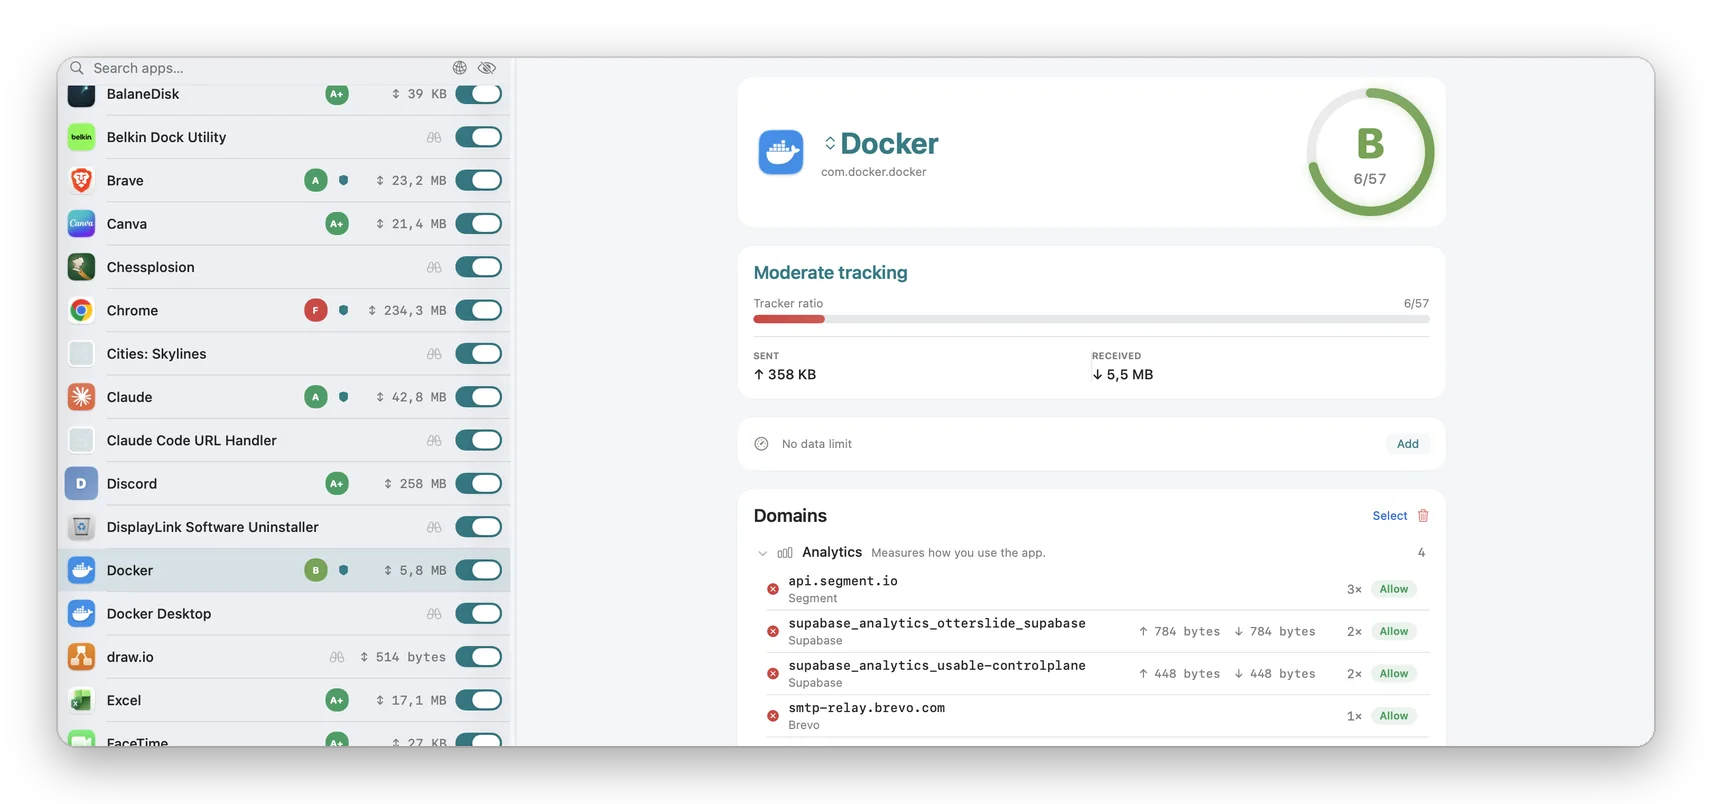1712x804 pixels.
Task: Click the orange Claude starburst icon
Action: [x=82, y=397]
